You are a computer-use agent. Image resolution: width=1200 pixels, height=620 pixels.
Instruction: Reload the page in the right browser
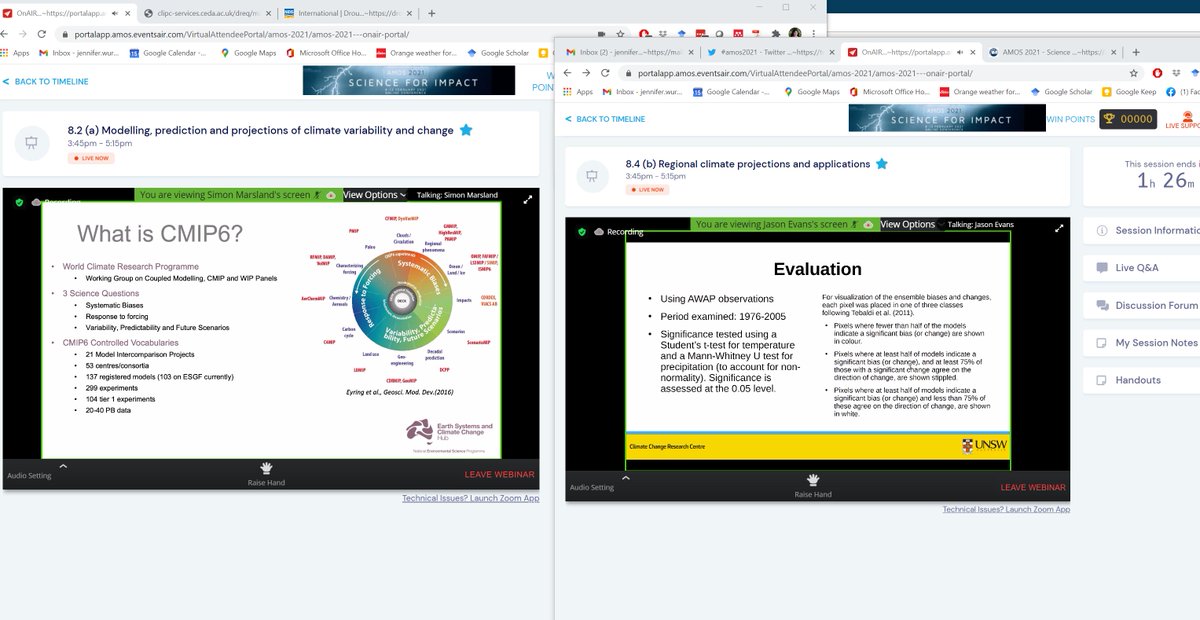(x=605, y=72)
